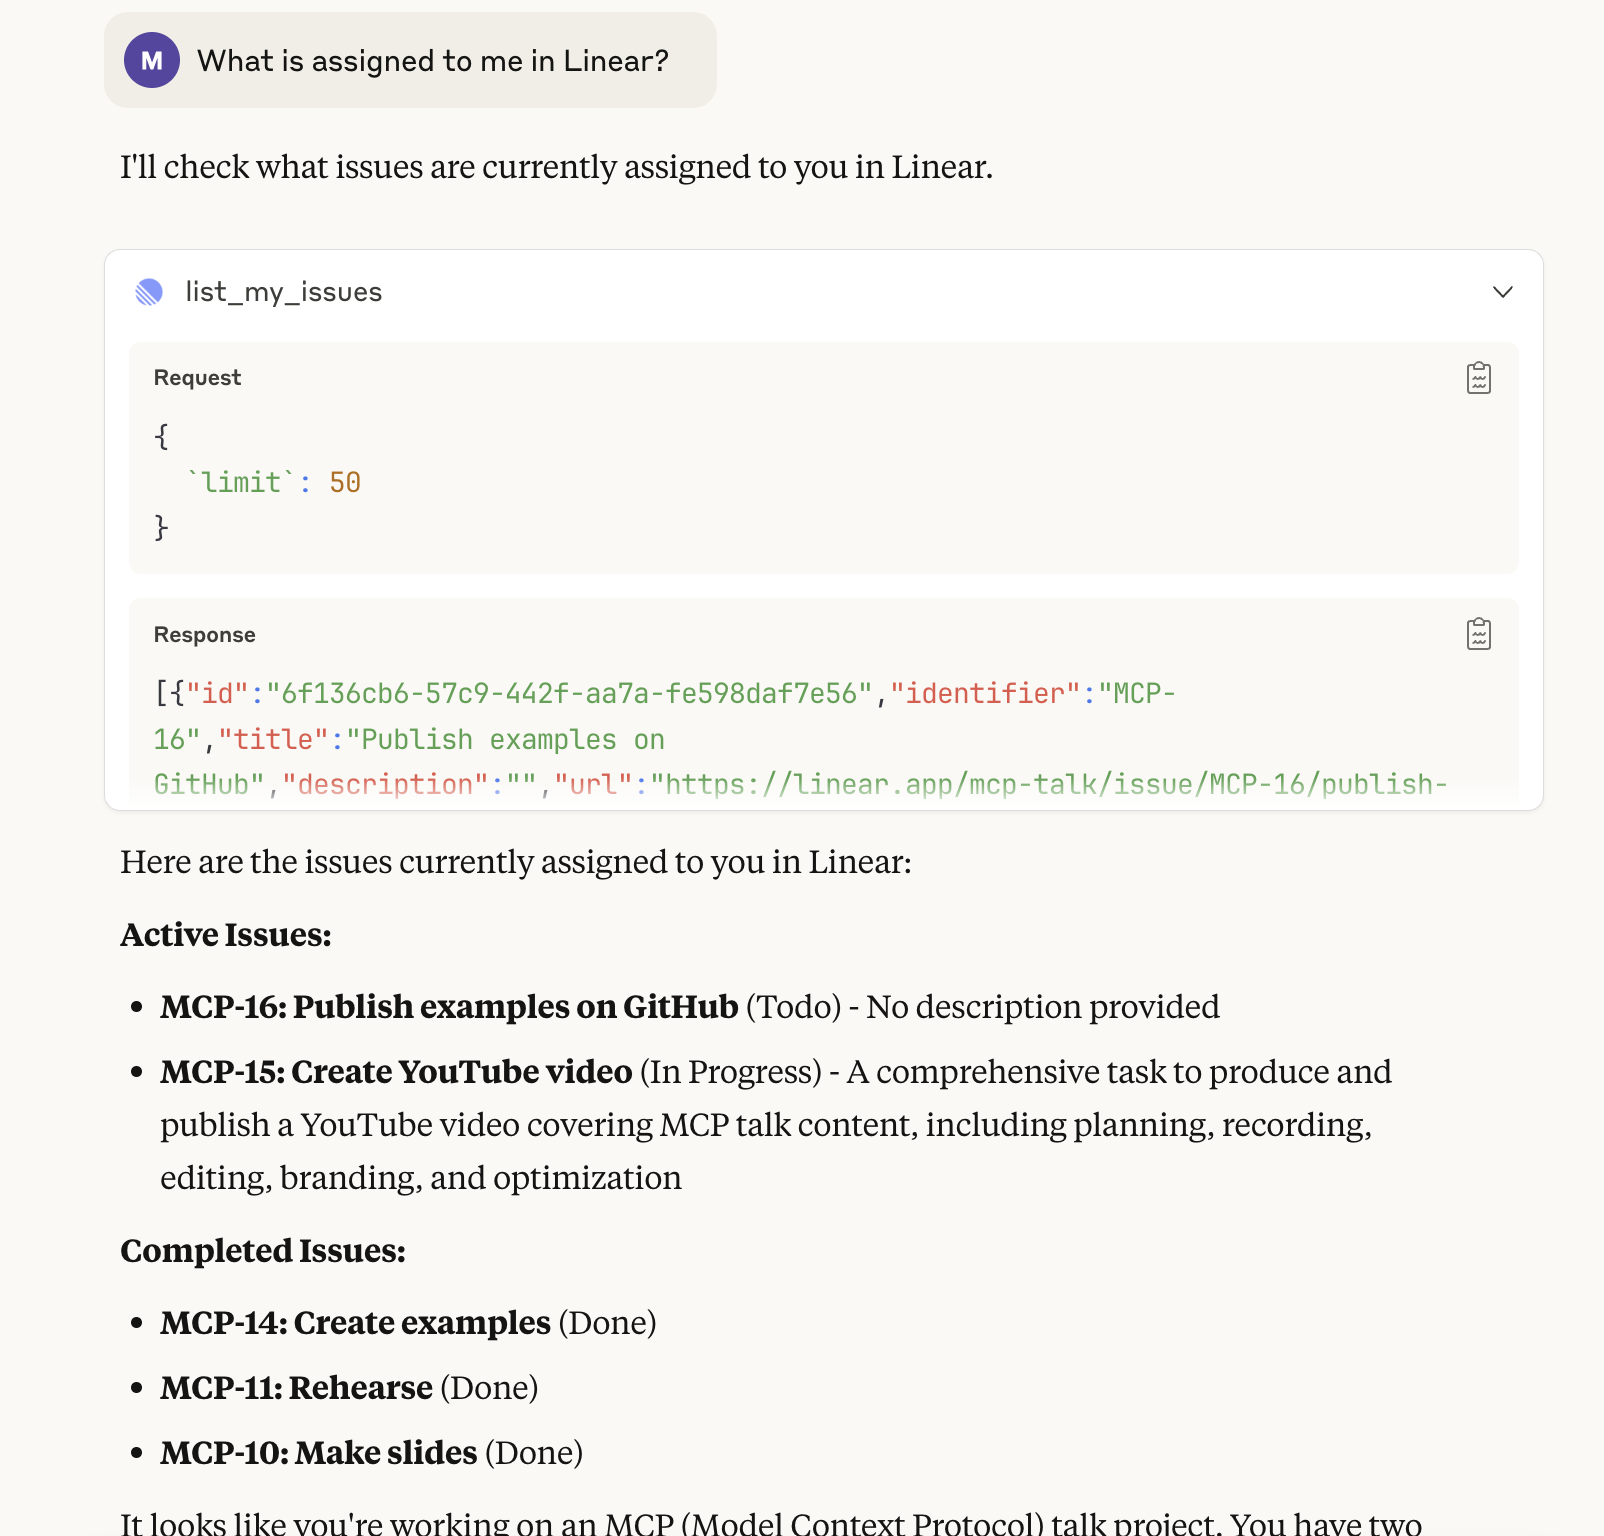The image size is (1604, 1536).
Task: Click the "identifier" key in response
Action: [x=985, y=693]
